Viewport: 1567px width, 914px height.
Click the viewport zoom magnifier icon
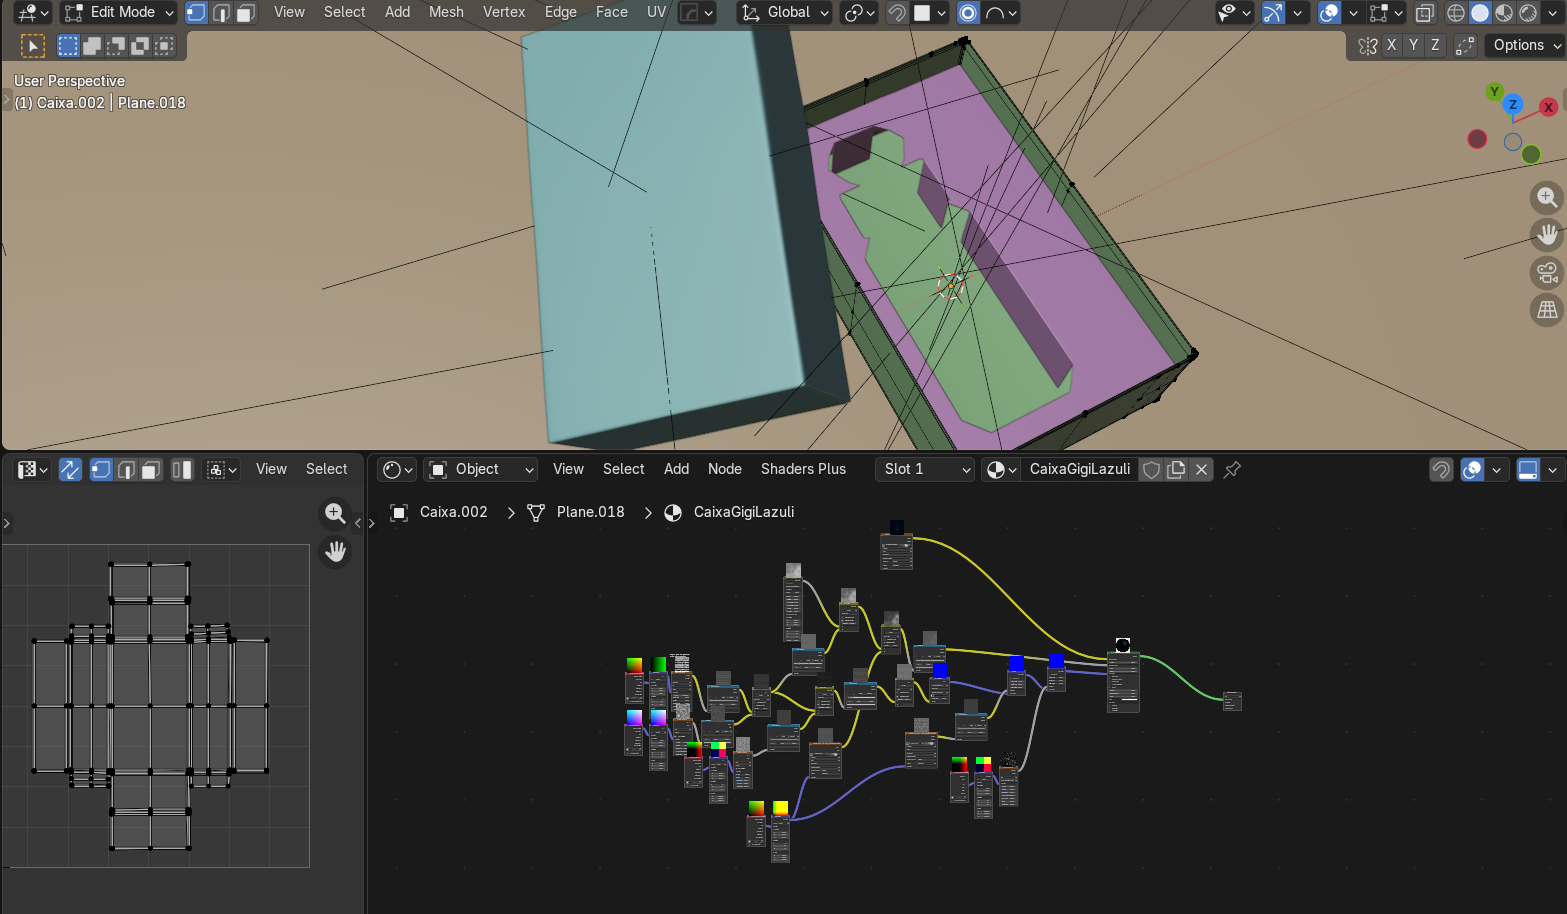click(x=1547, y=197)
